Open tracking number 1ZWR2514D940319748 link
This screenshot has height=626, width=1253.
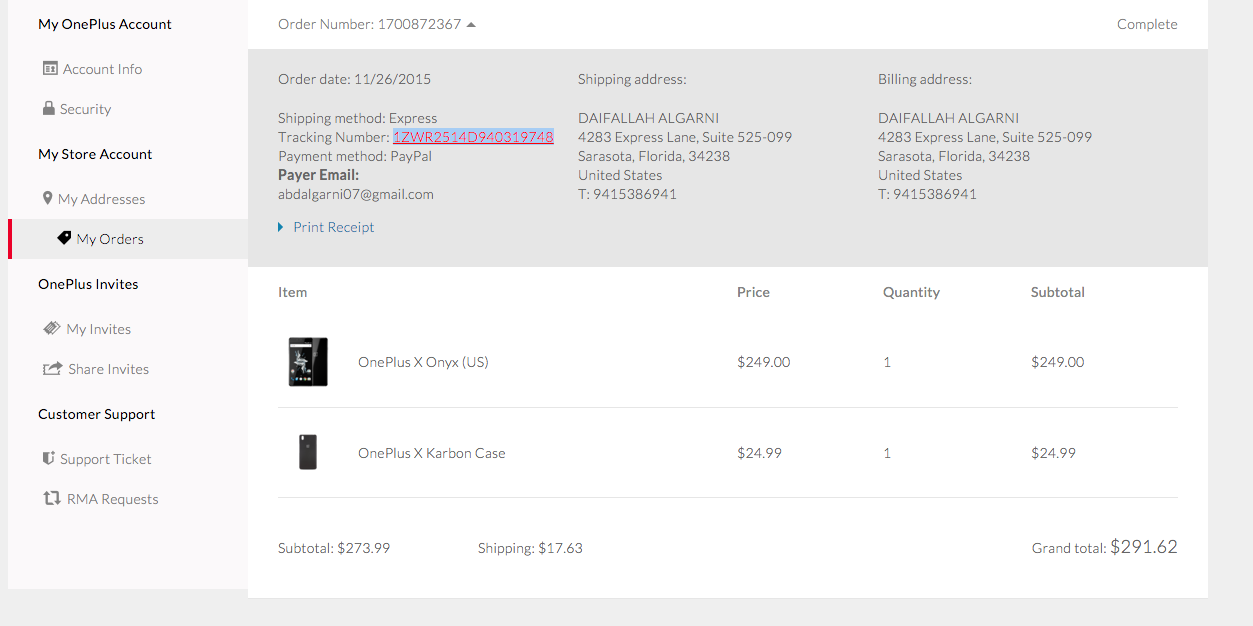click(x=473, y=137)
